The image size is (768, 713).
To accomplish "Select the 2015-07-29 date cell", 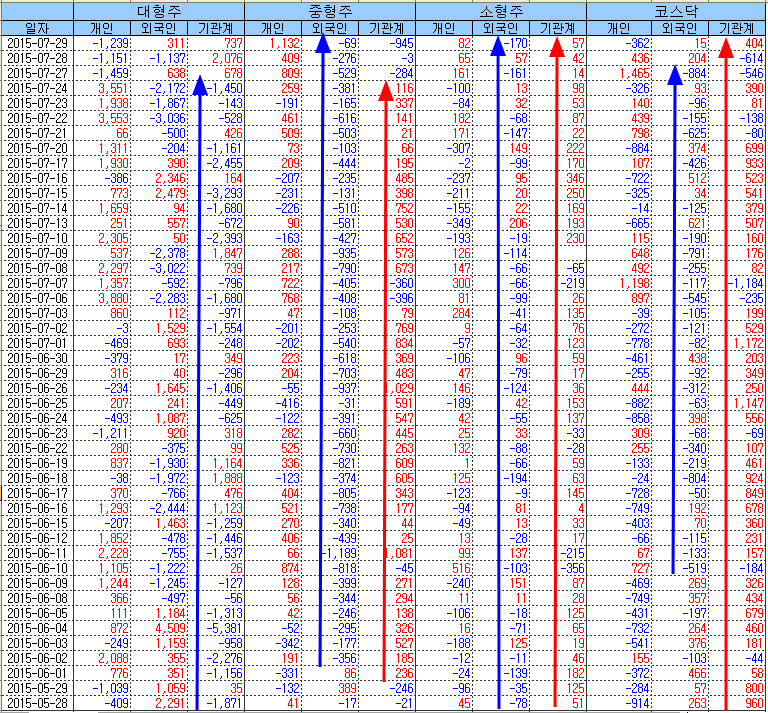I will [37, 44].
